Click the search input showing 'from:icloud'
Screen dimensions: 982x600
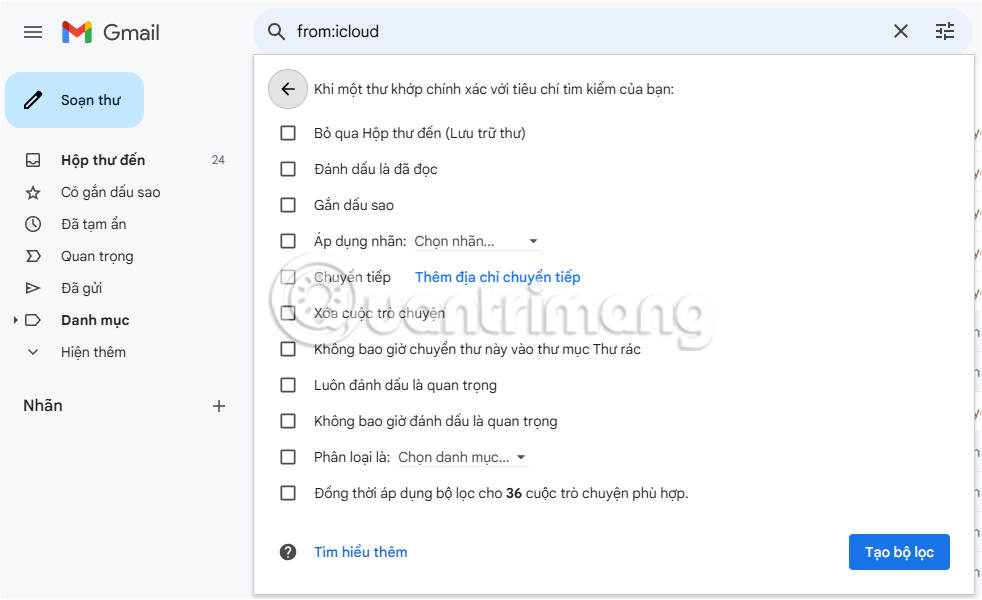pos(400,31)
